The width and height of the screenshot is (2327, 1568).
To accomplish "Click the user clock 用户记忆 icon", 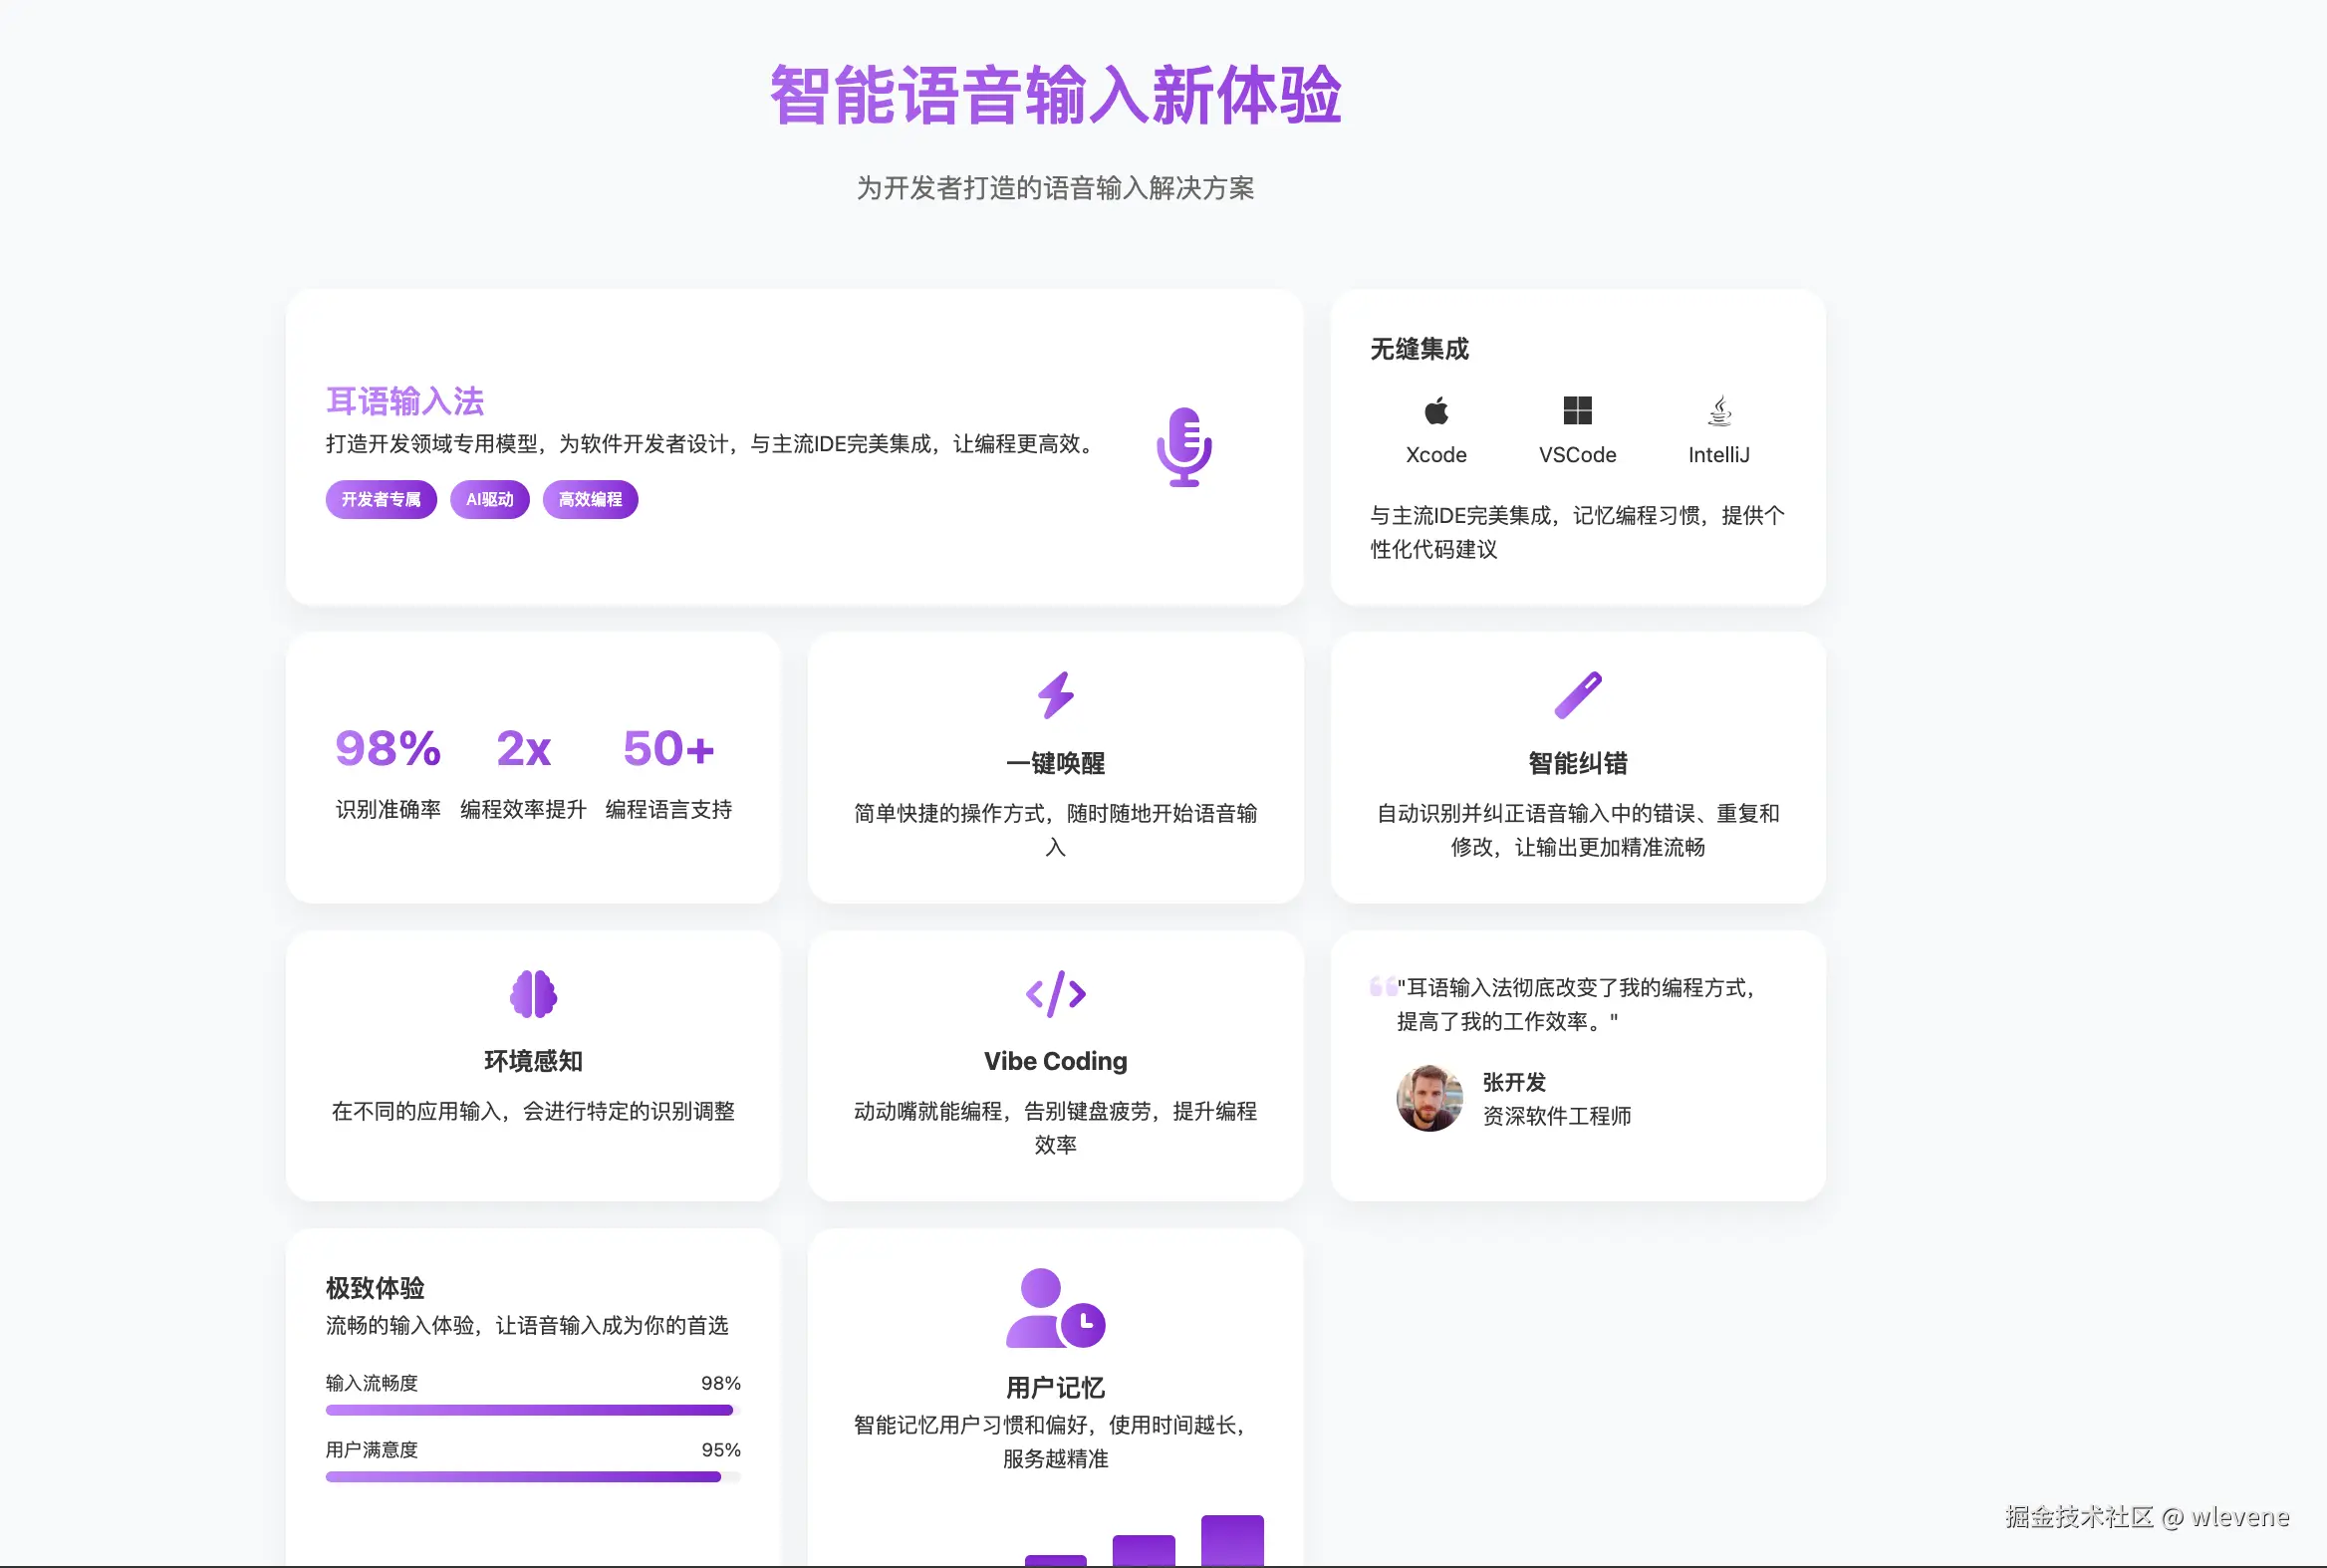I will click(1055, 1308).
